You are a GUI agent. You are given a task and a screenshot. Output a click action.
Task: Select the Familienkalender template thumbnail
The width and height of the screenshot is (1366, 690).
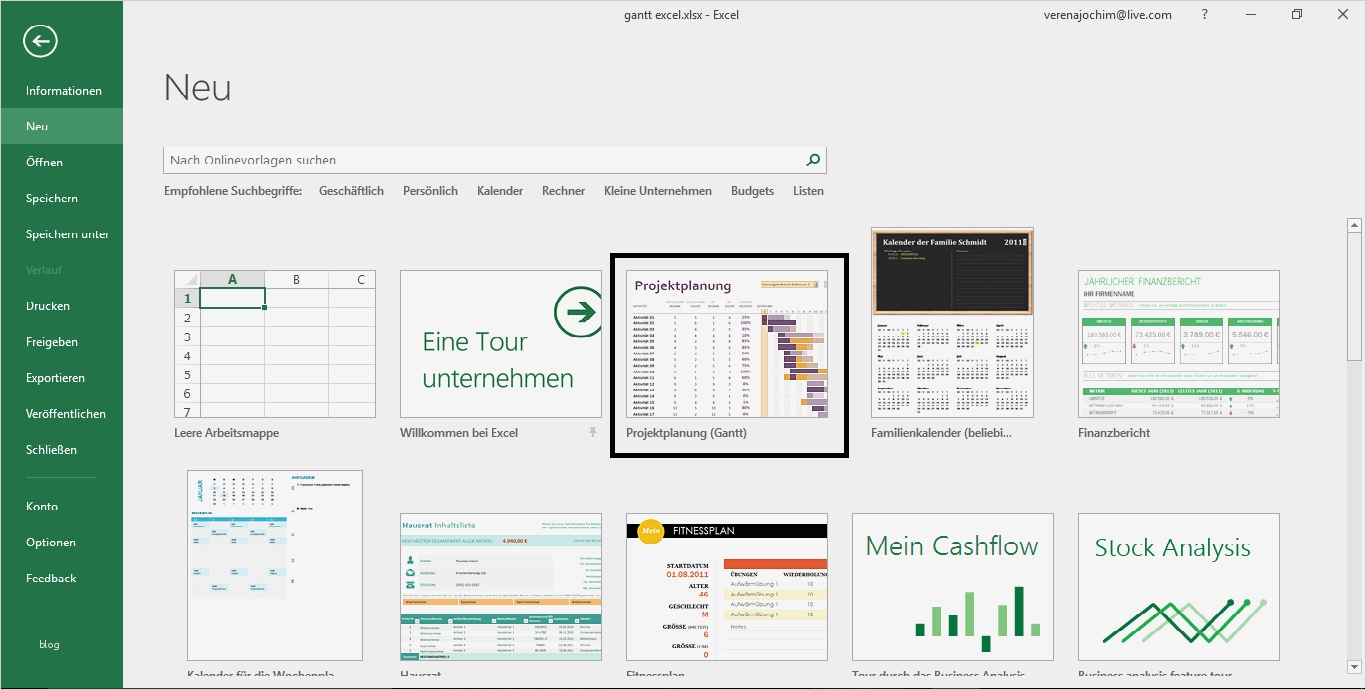coord(953,322)
